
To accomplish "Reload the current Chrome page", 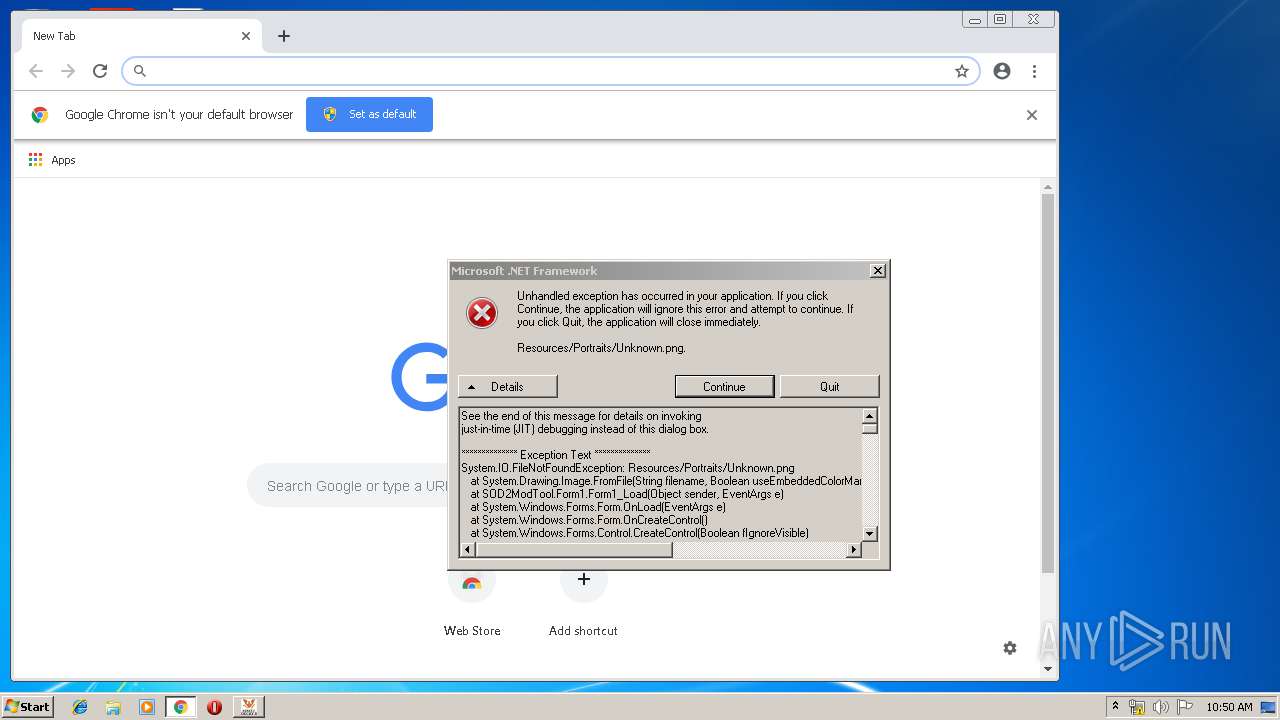I will tap(100, 71).
